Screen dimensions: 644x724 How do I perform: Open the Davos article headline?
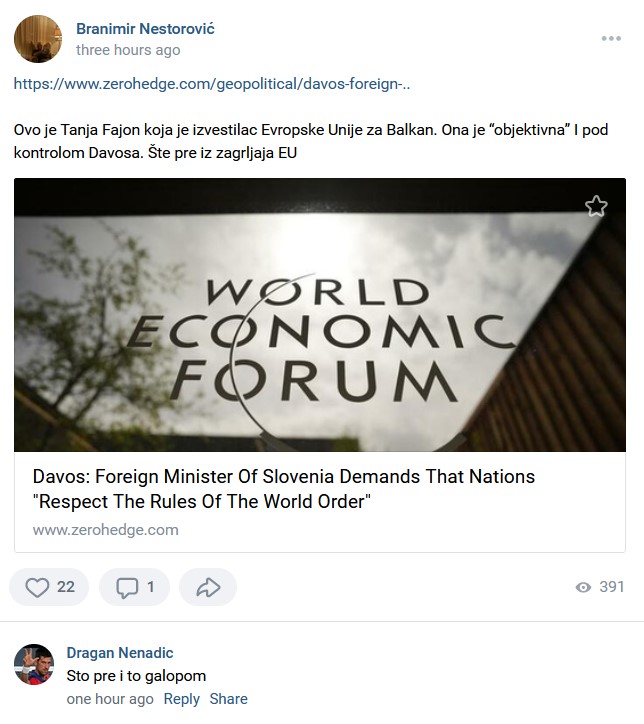(284, 488)
